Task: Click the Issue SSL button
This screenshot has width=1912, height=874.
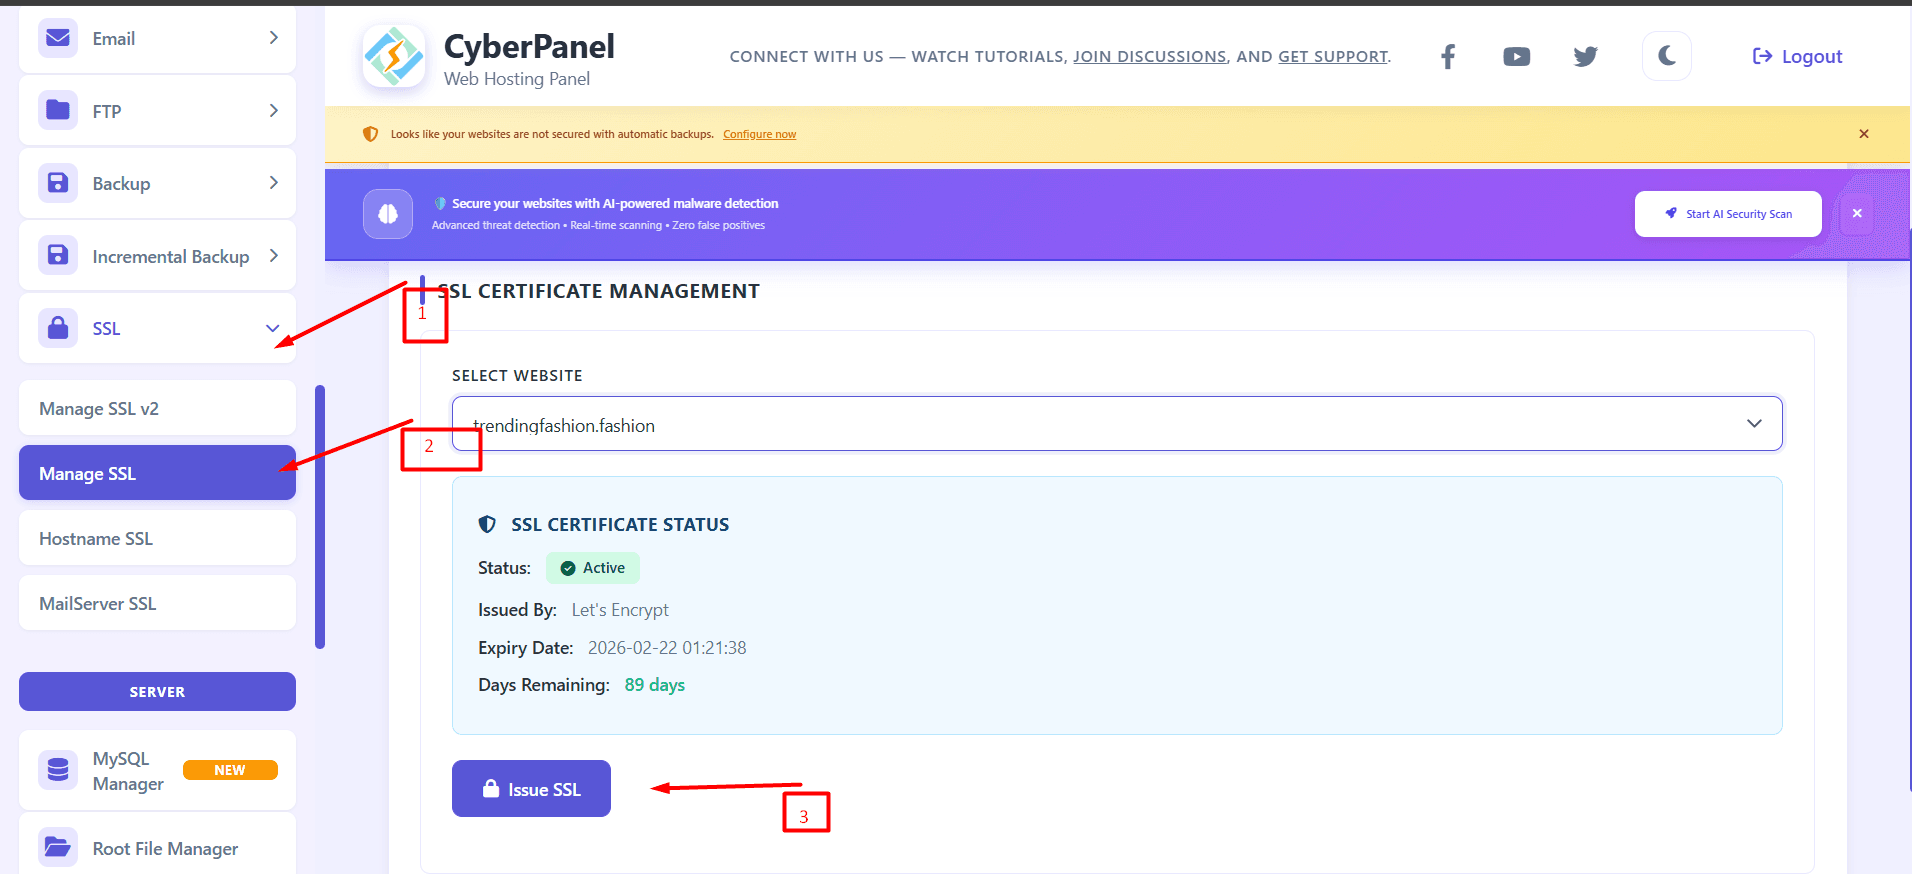Action: pos(531,789)
